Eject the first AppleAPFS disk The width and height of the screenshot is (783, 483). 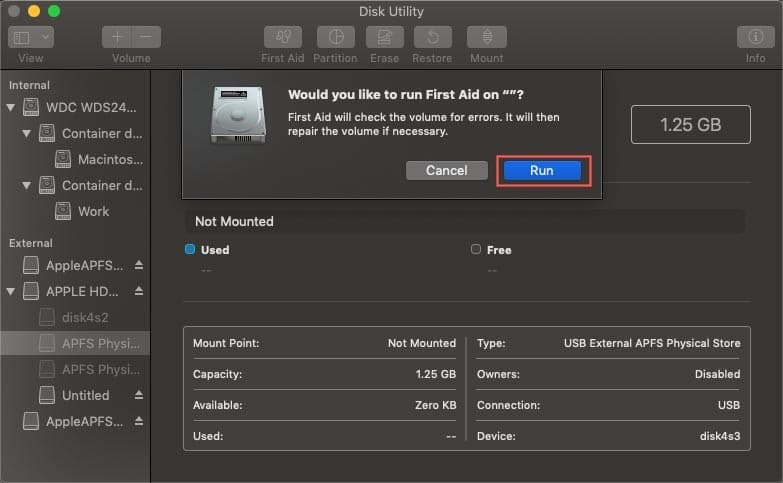139,265
